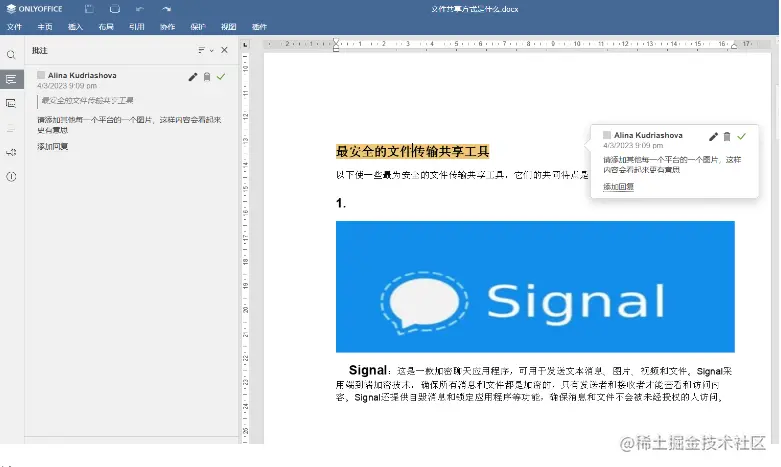Delete Alina's comment in the sidebar panel
The image size is (781, 467).
coord(207,77)
